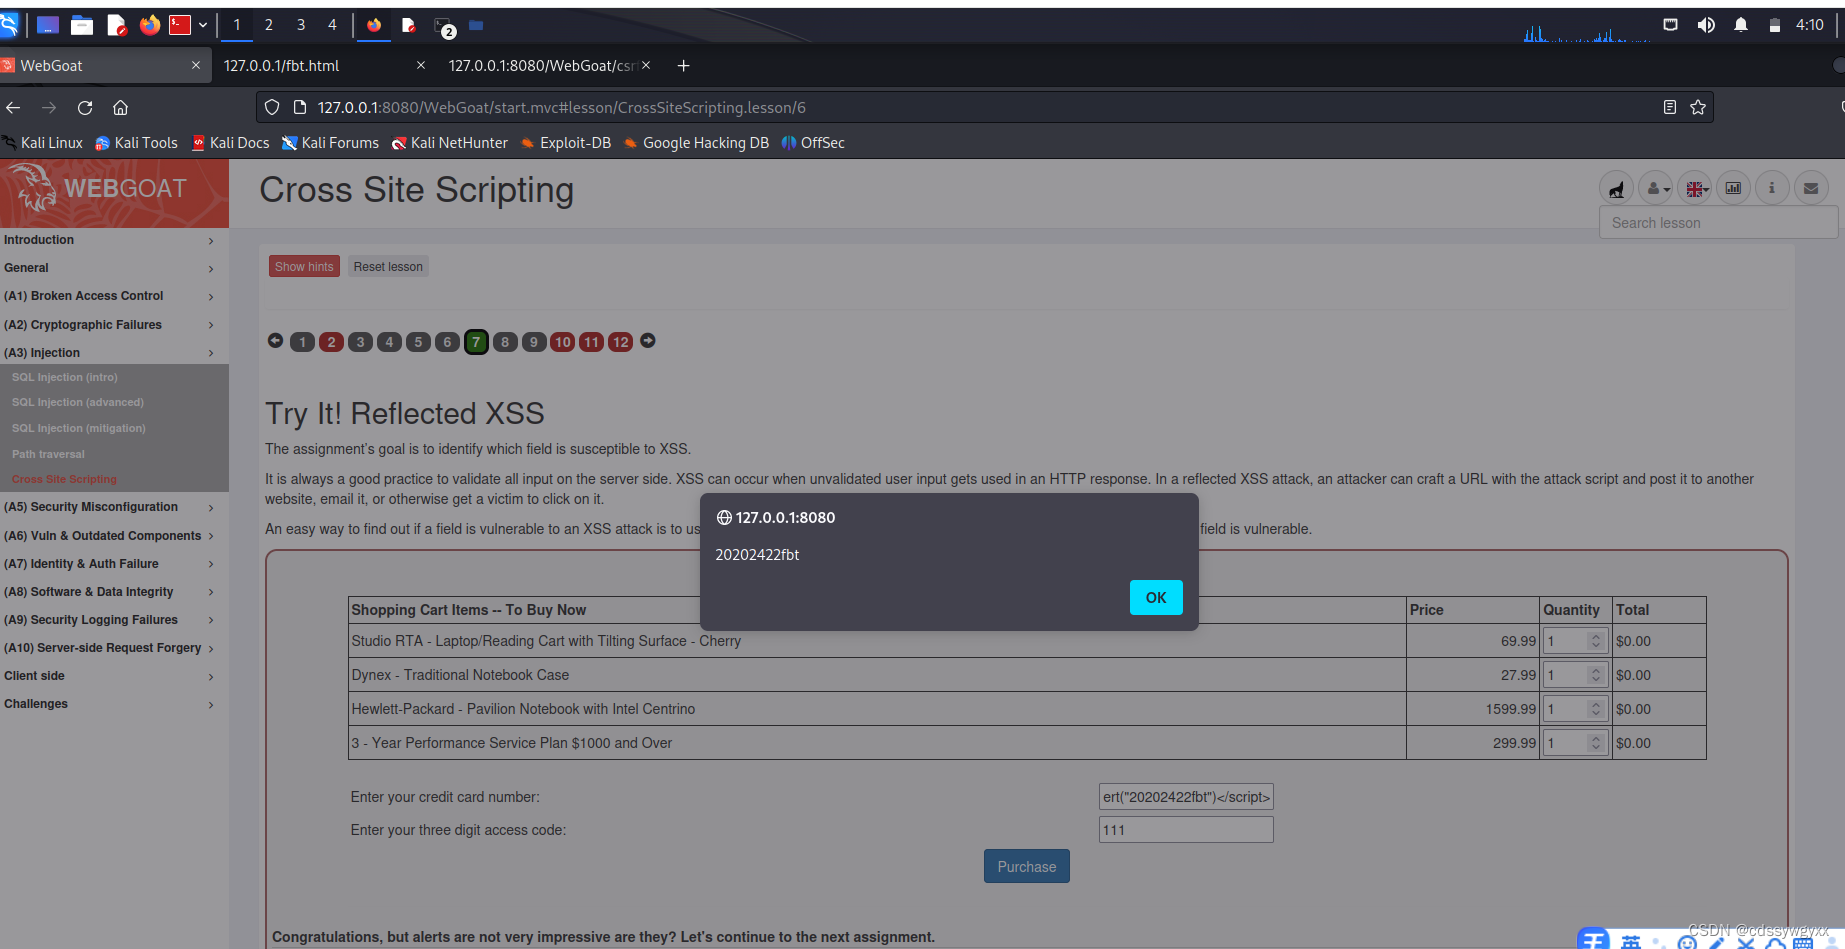Viewport: 1845px width, 949px height.
Task: Switch to the 127.0.0.1:8080/WebGoat/csrf tab
Action: (549, 66)
